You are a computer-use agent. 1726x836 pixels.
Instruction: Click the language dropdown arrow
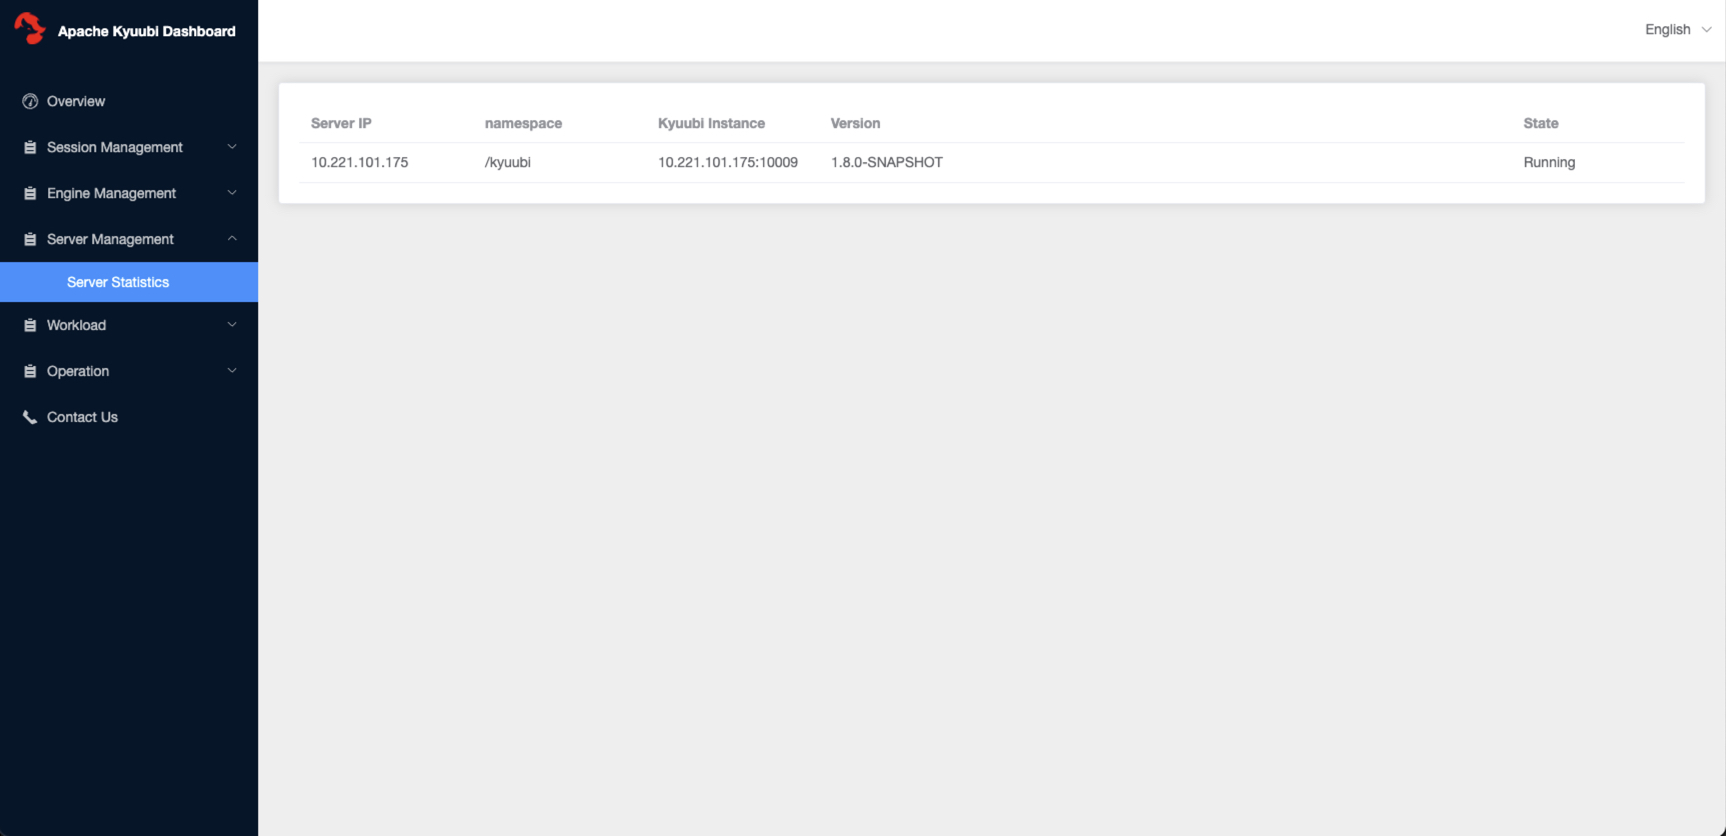pos(1706,30)
